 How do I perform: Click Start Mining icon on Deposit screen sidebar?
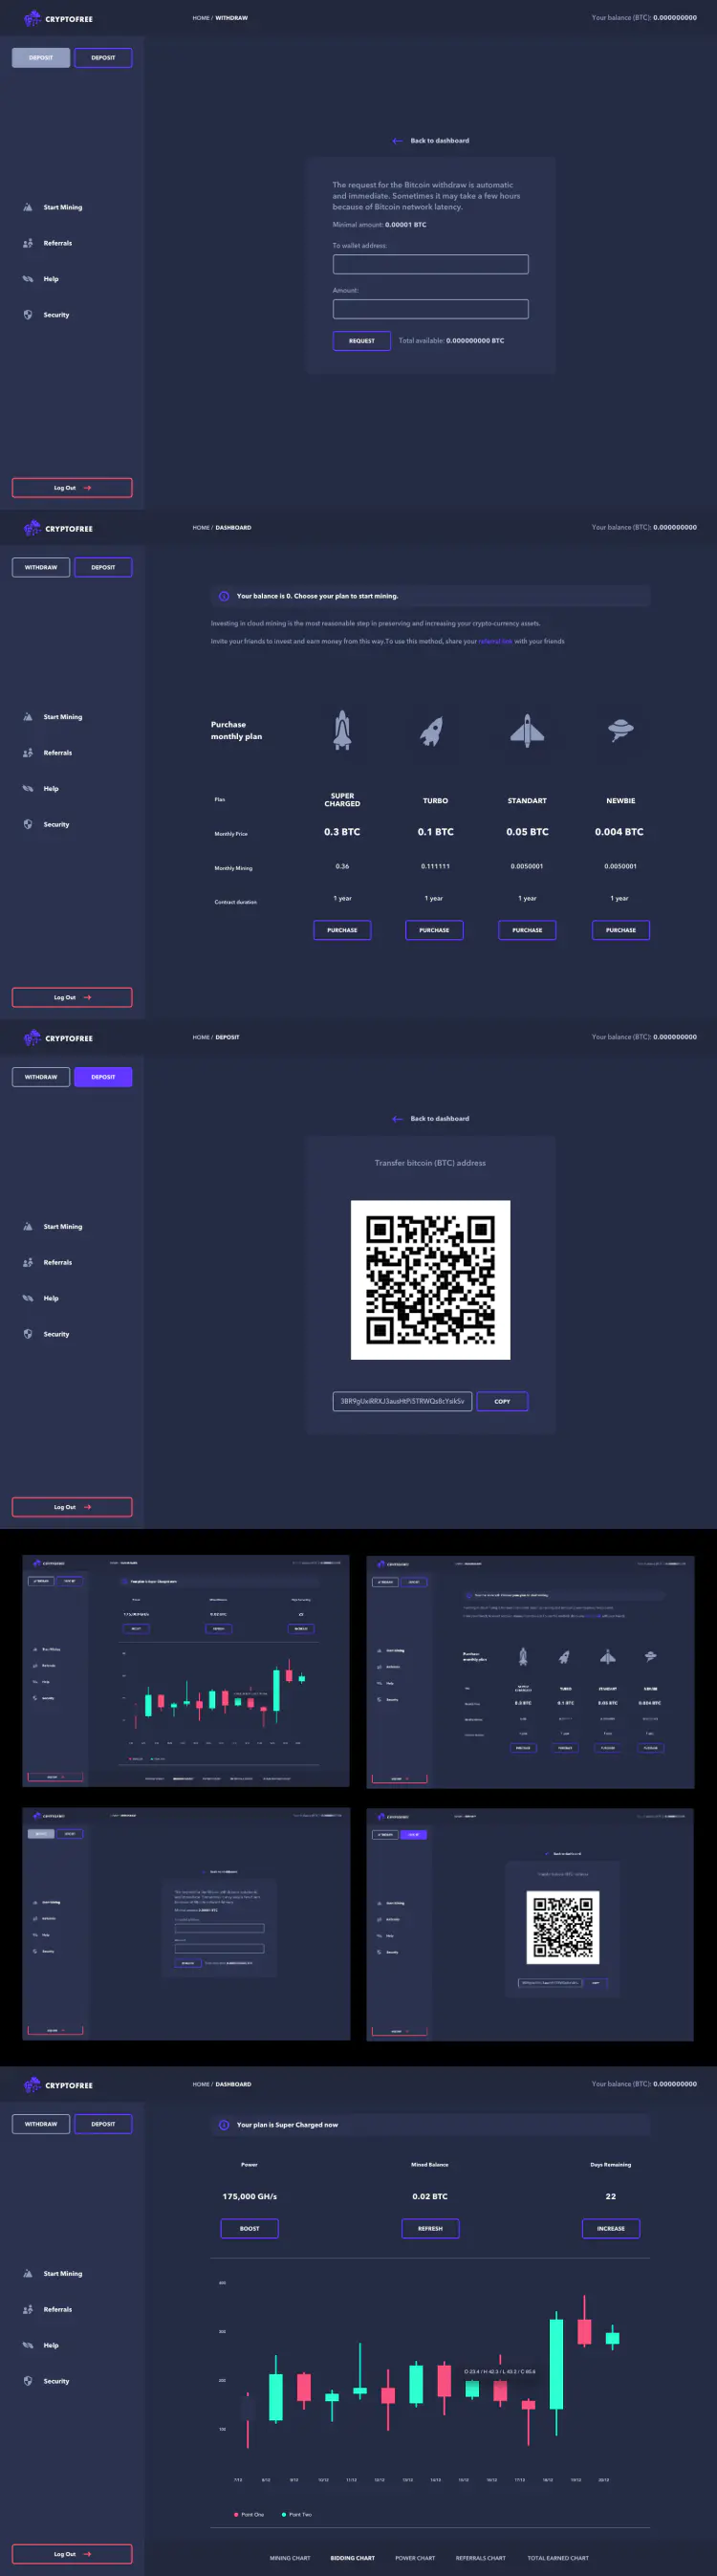pos(28,1227)
